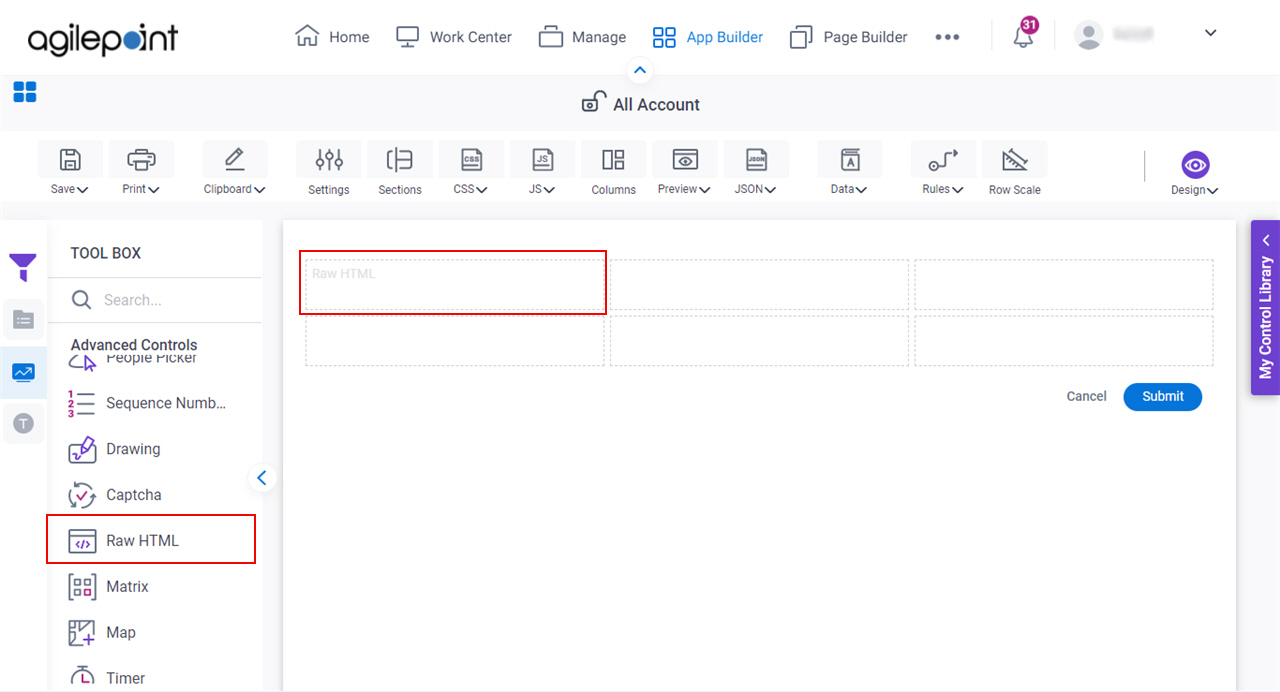This screenshot has width=1280, height=692.
Task: Collapse the Tool Box panel arrow
Action: click(x=262, y=478)
